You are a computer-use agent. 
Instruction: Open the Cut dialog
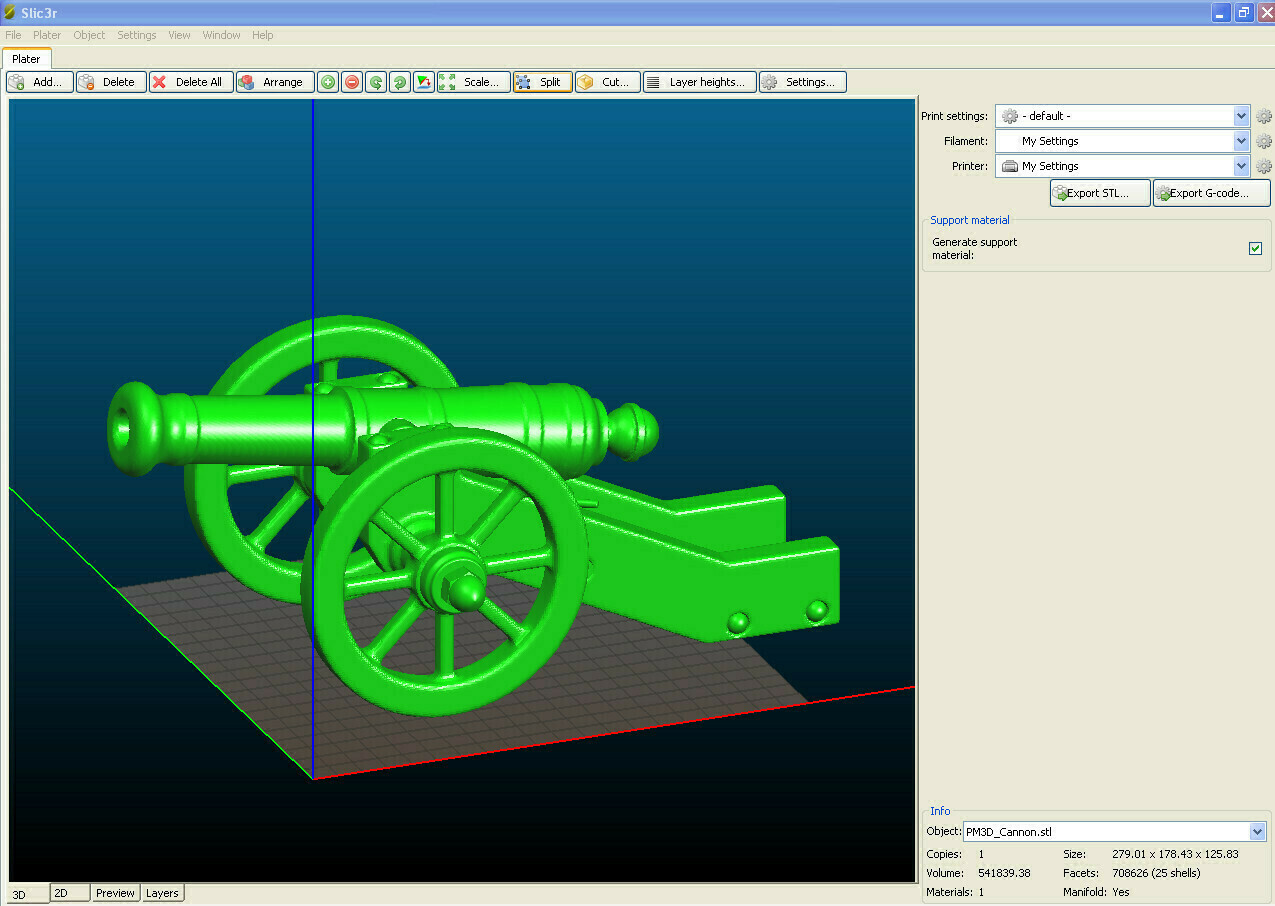coord(607,82)
